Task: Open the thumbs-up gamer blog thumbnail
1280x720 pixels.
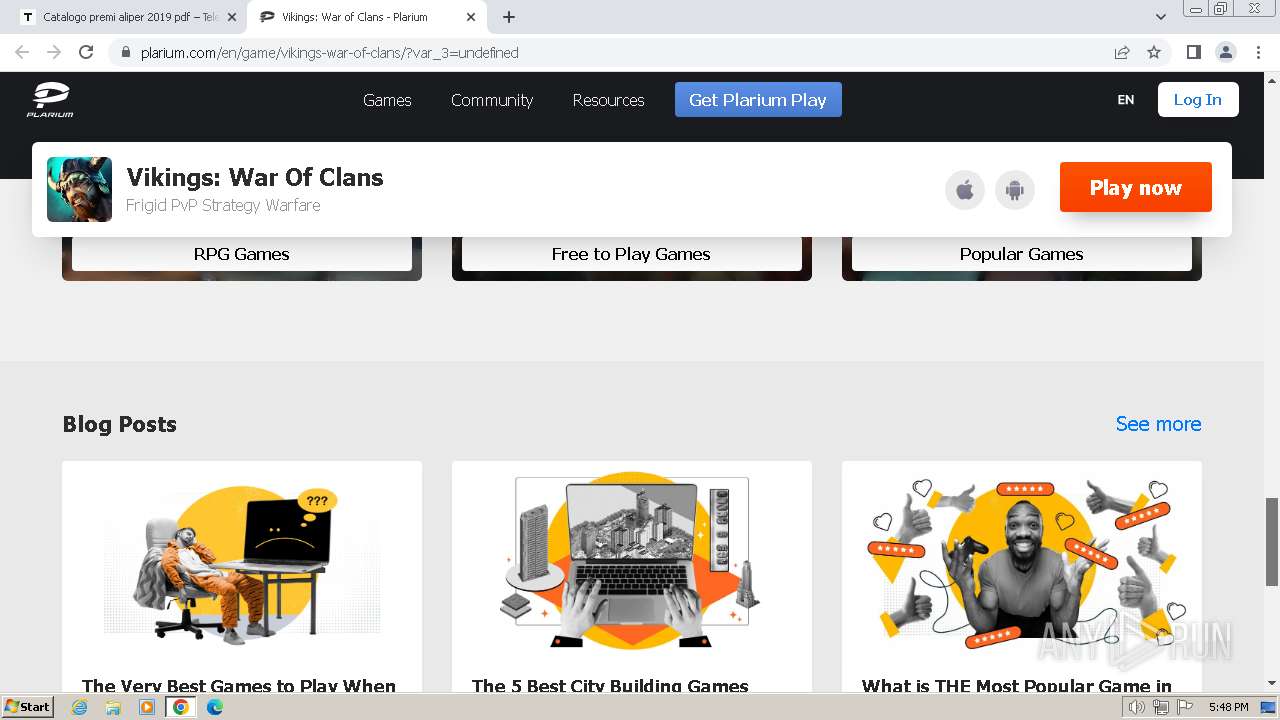Action: tap(1022, 561)
